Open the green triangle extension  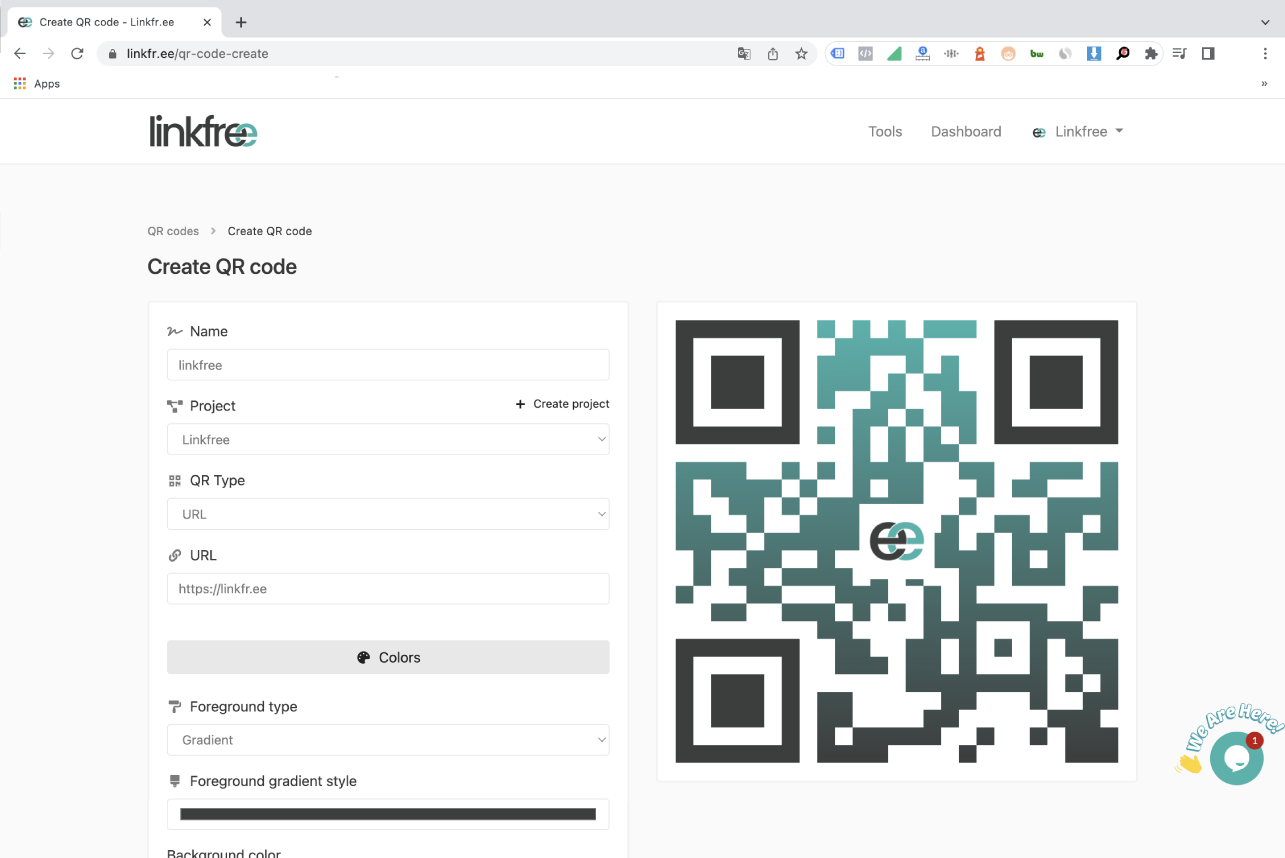coord(894,54)
